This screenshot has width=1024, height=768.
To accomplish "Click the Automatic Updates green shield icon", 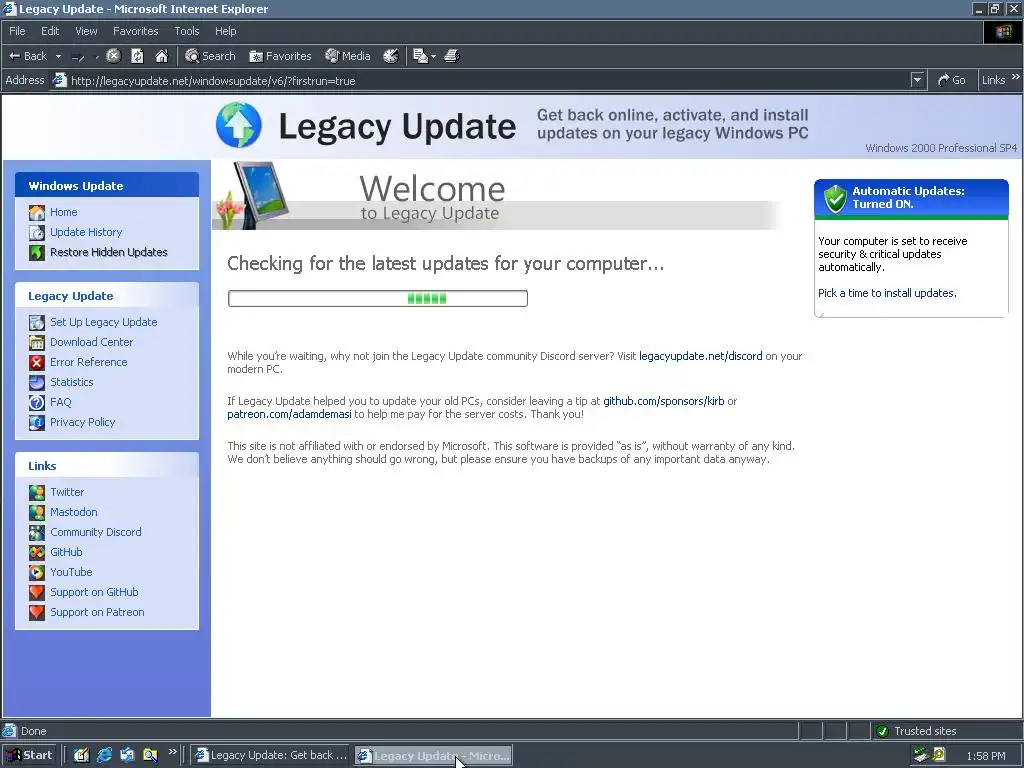I will (835, 198).
